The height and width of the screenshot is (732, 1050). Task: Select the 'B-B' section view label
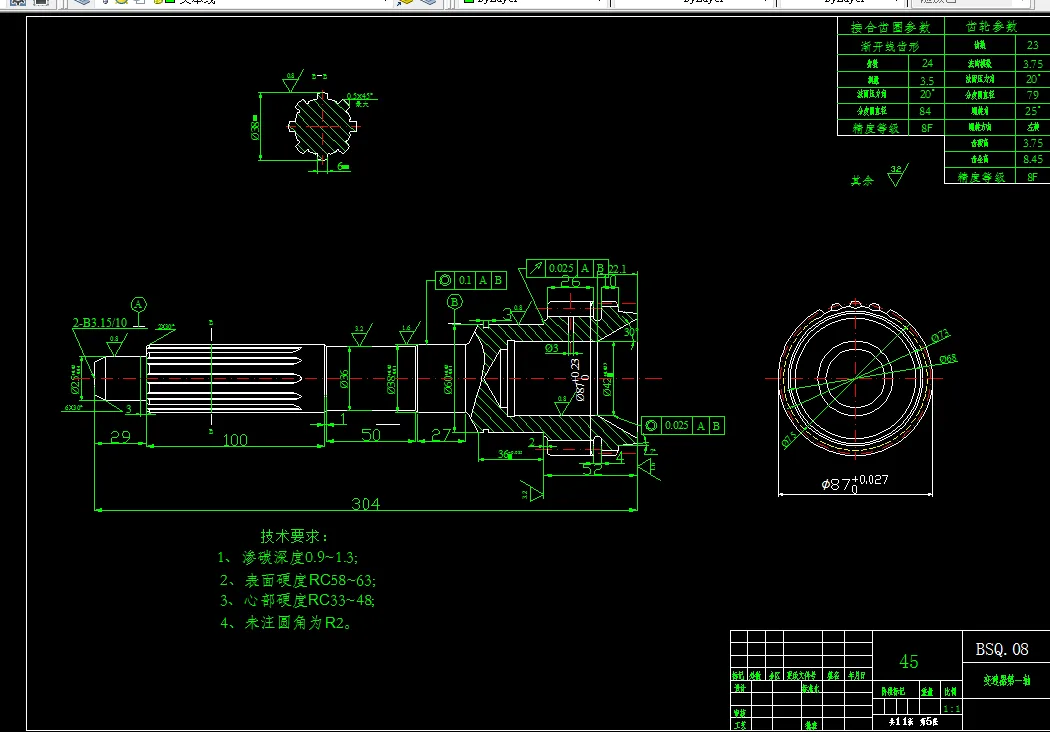click(319, 76)
